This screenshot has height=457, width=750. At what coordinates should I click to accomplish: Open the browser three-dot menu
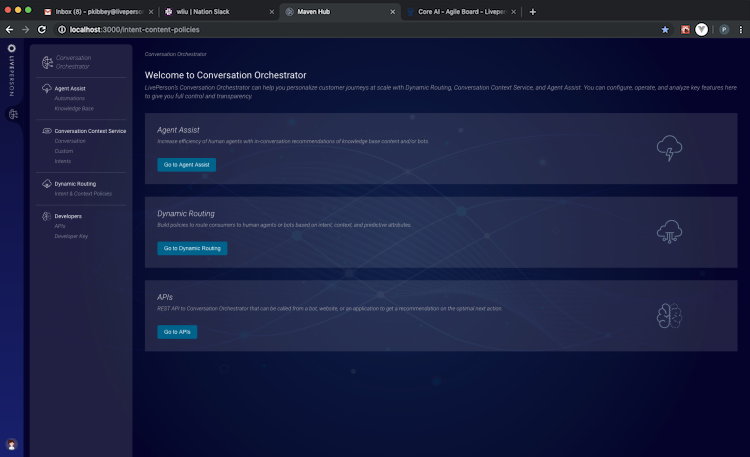pos(740,30)
